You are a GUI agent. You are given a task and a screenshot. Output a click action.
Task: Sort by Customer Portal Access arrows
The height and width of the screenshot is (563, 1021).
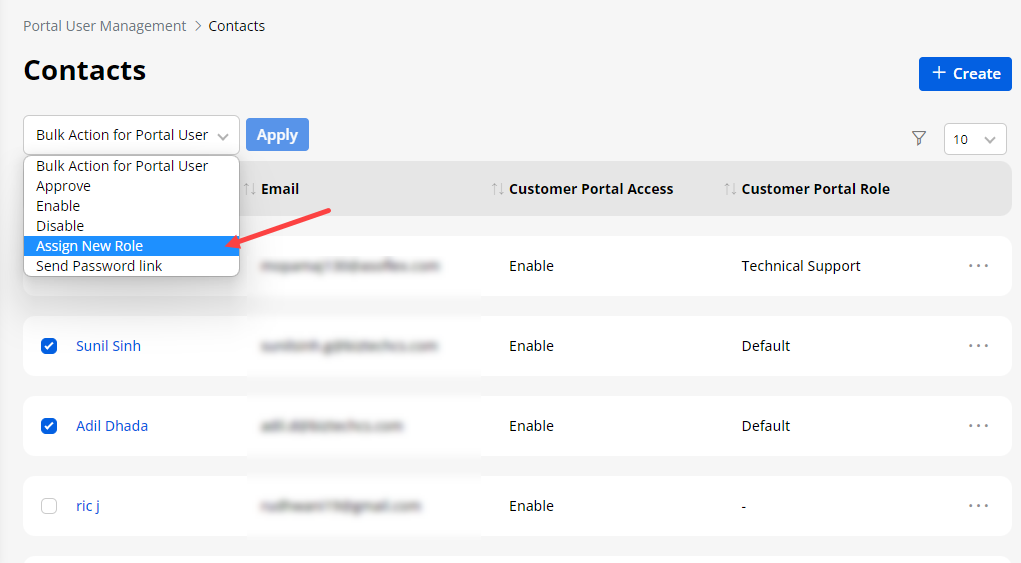[497, 189]
